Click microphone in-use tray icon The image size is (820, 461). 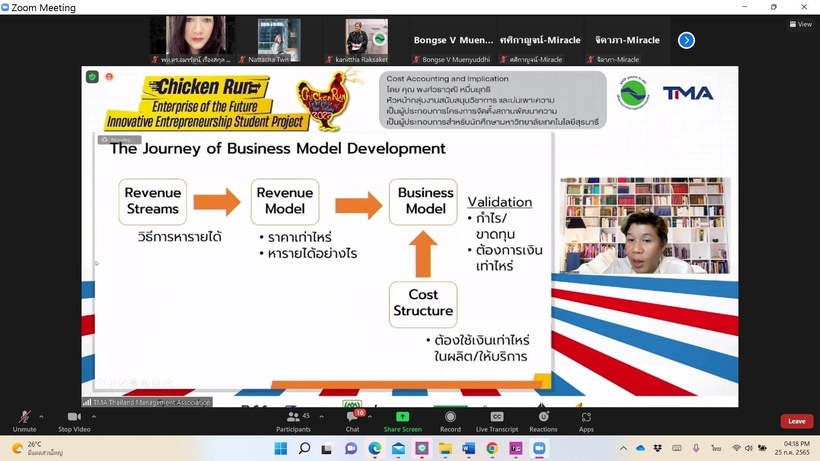coord(696,448)
